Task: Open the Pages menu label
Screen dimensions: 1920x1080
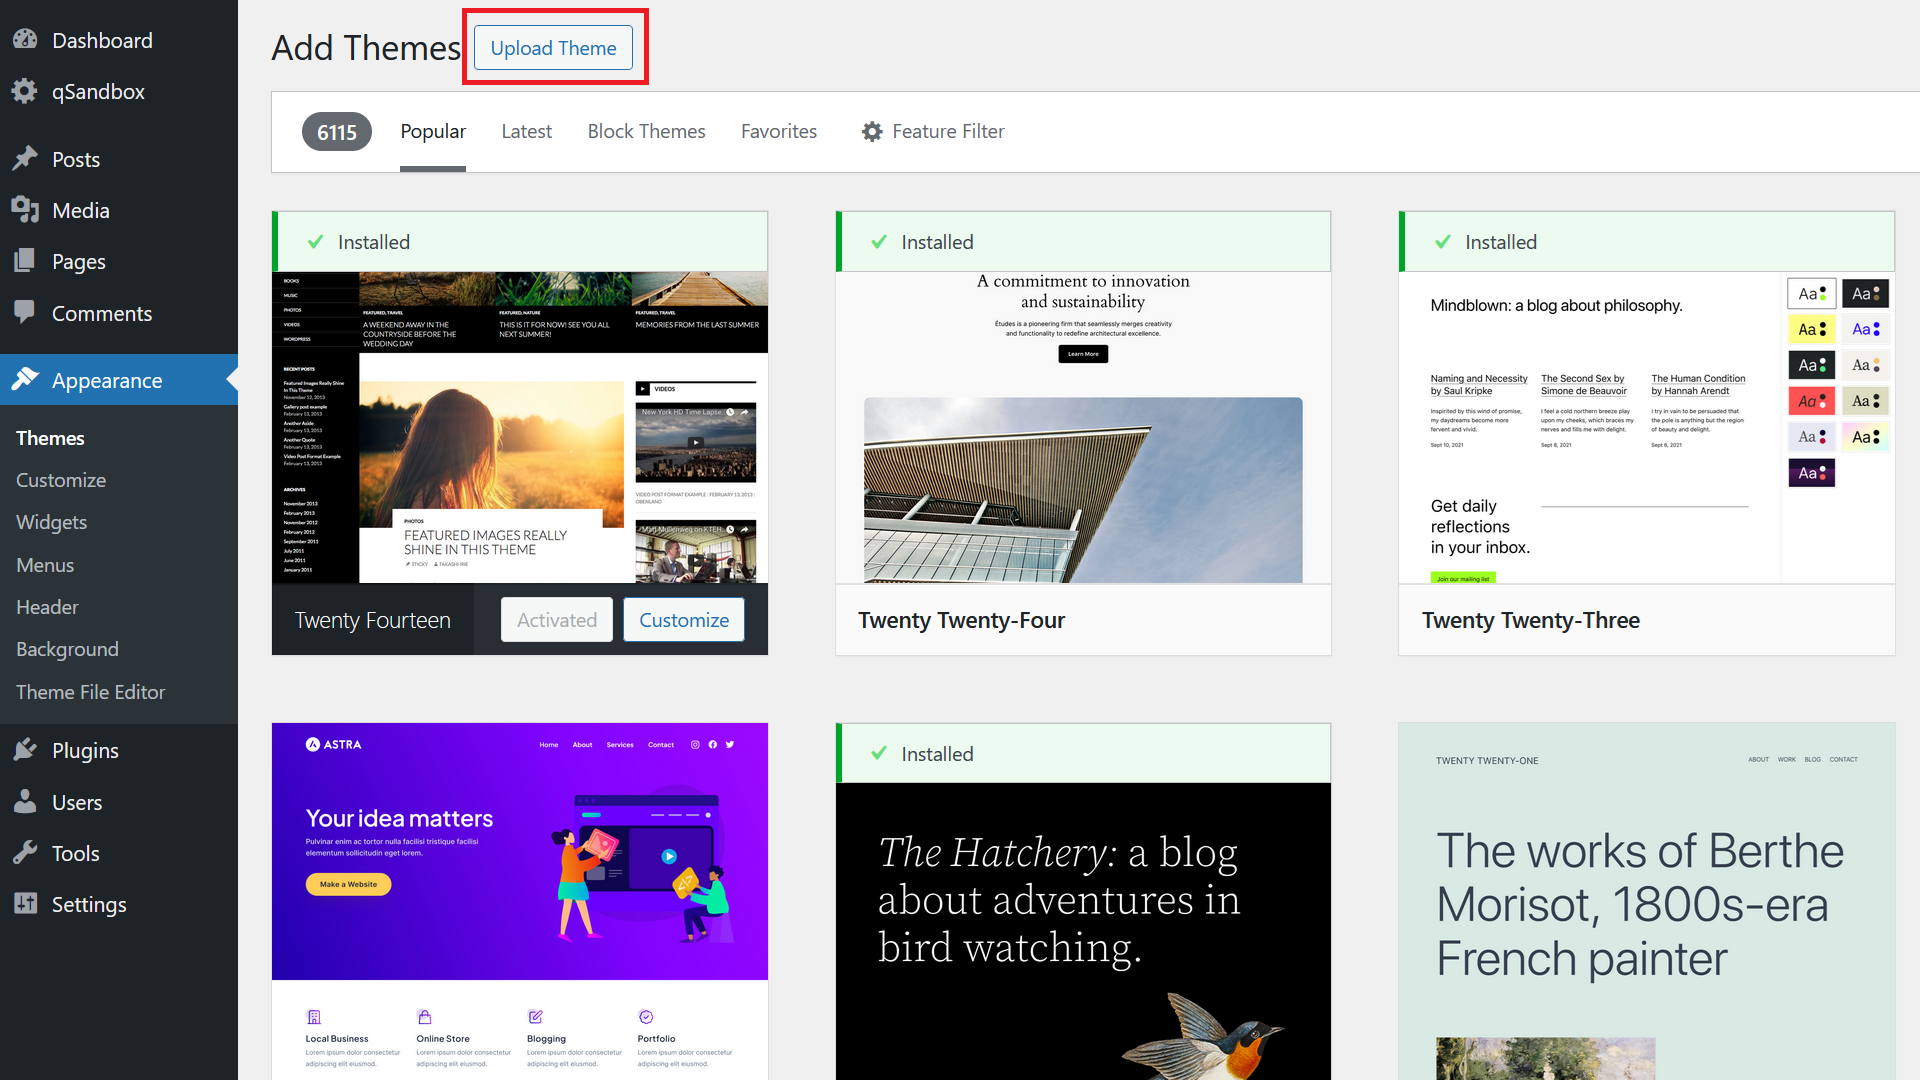Action: (79, 261)
